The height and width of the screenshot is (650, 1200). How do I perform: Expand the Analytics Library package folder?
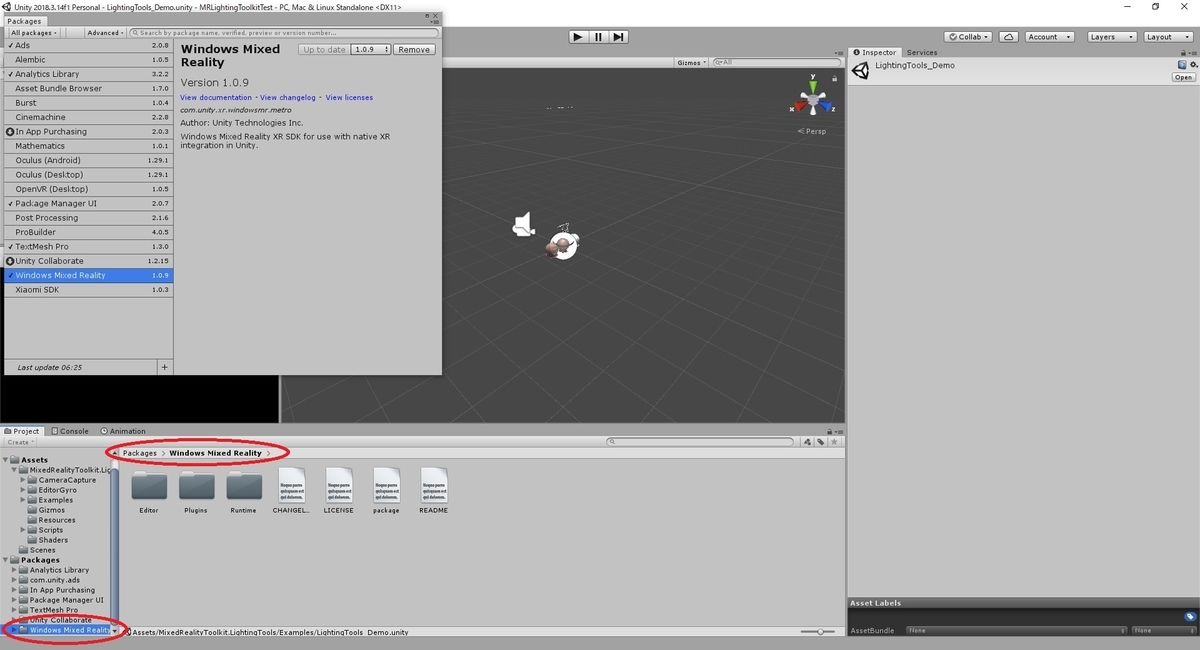15,570
